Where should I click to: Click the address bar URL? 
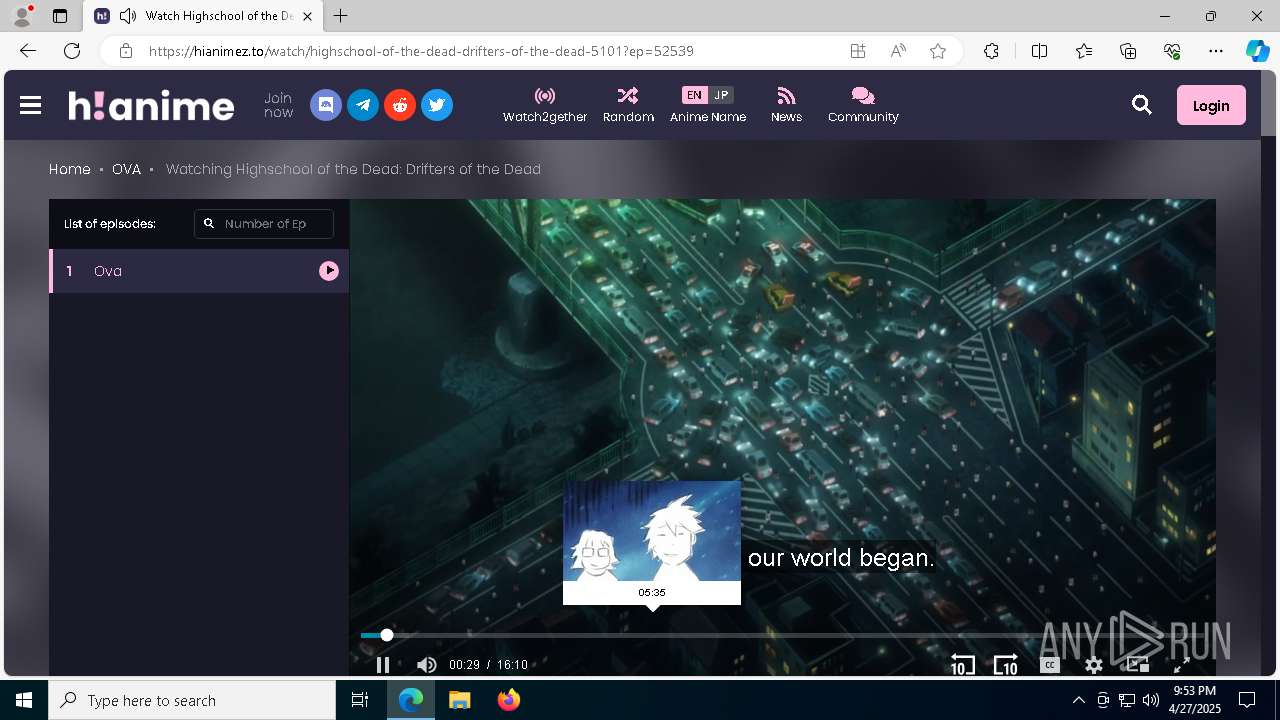pyautogui.click(x=421, y=51)
